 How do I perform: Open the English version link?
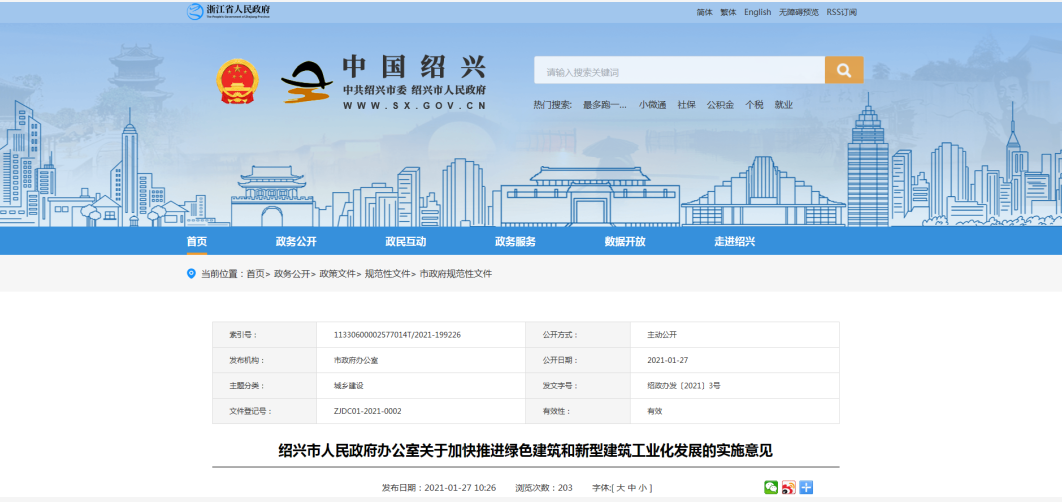pyautogui.click(x=757, y=12)
